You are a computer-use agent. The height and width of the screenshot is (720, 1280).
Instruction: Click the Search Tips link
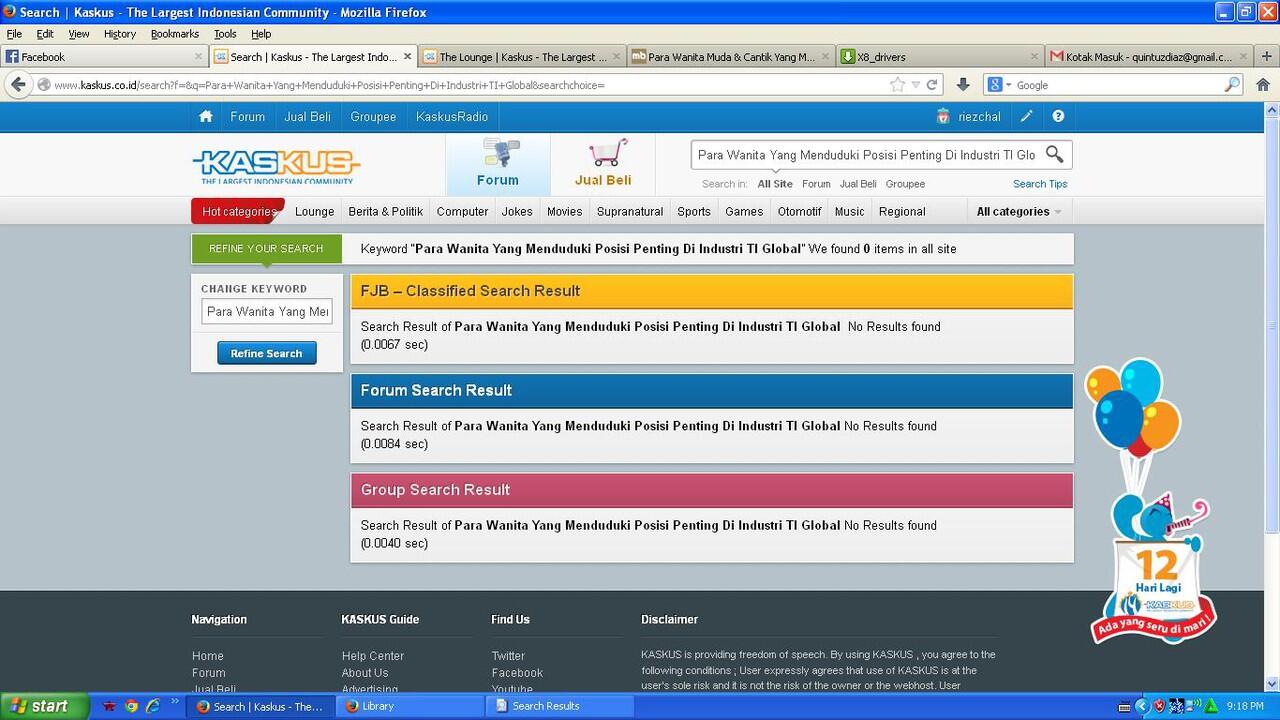tap(1040, 184)
